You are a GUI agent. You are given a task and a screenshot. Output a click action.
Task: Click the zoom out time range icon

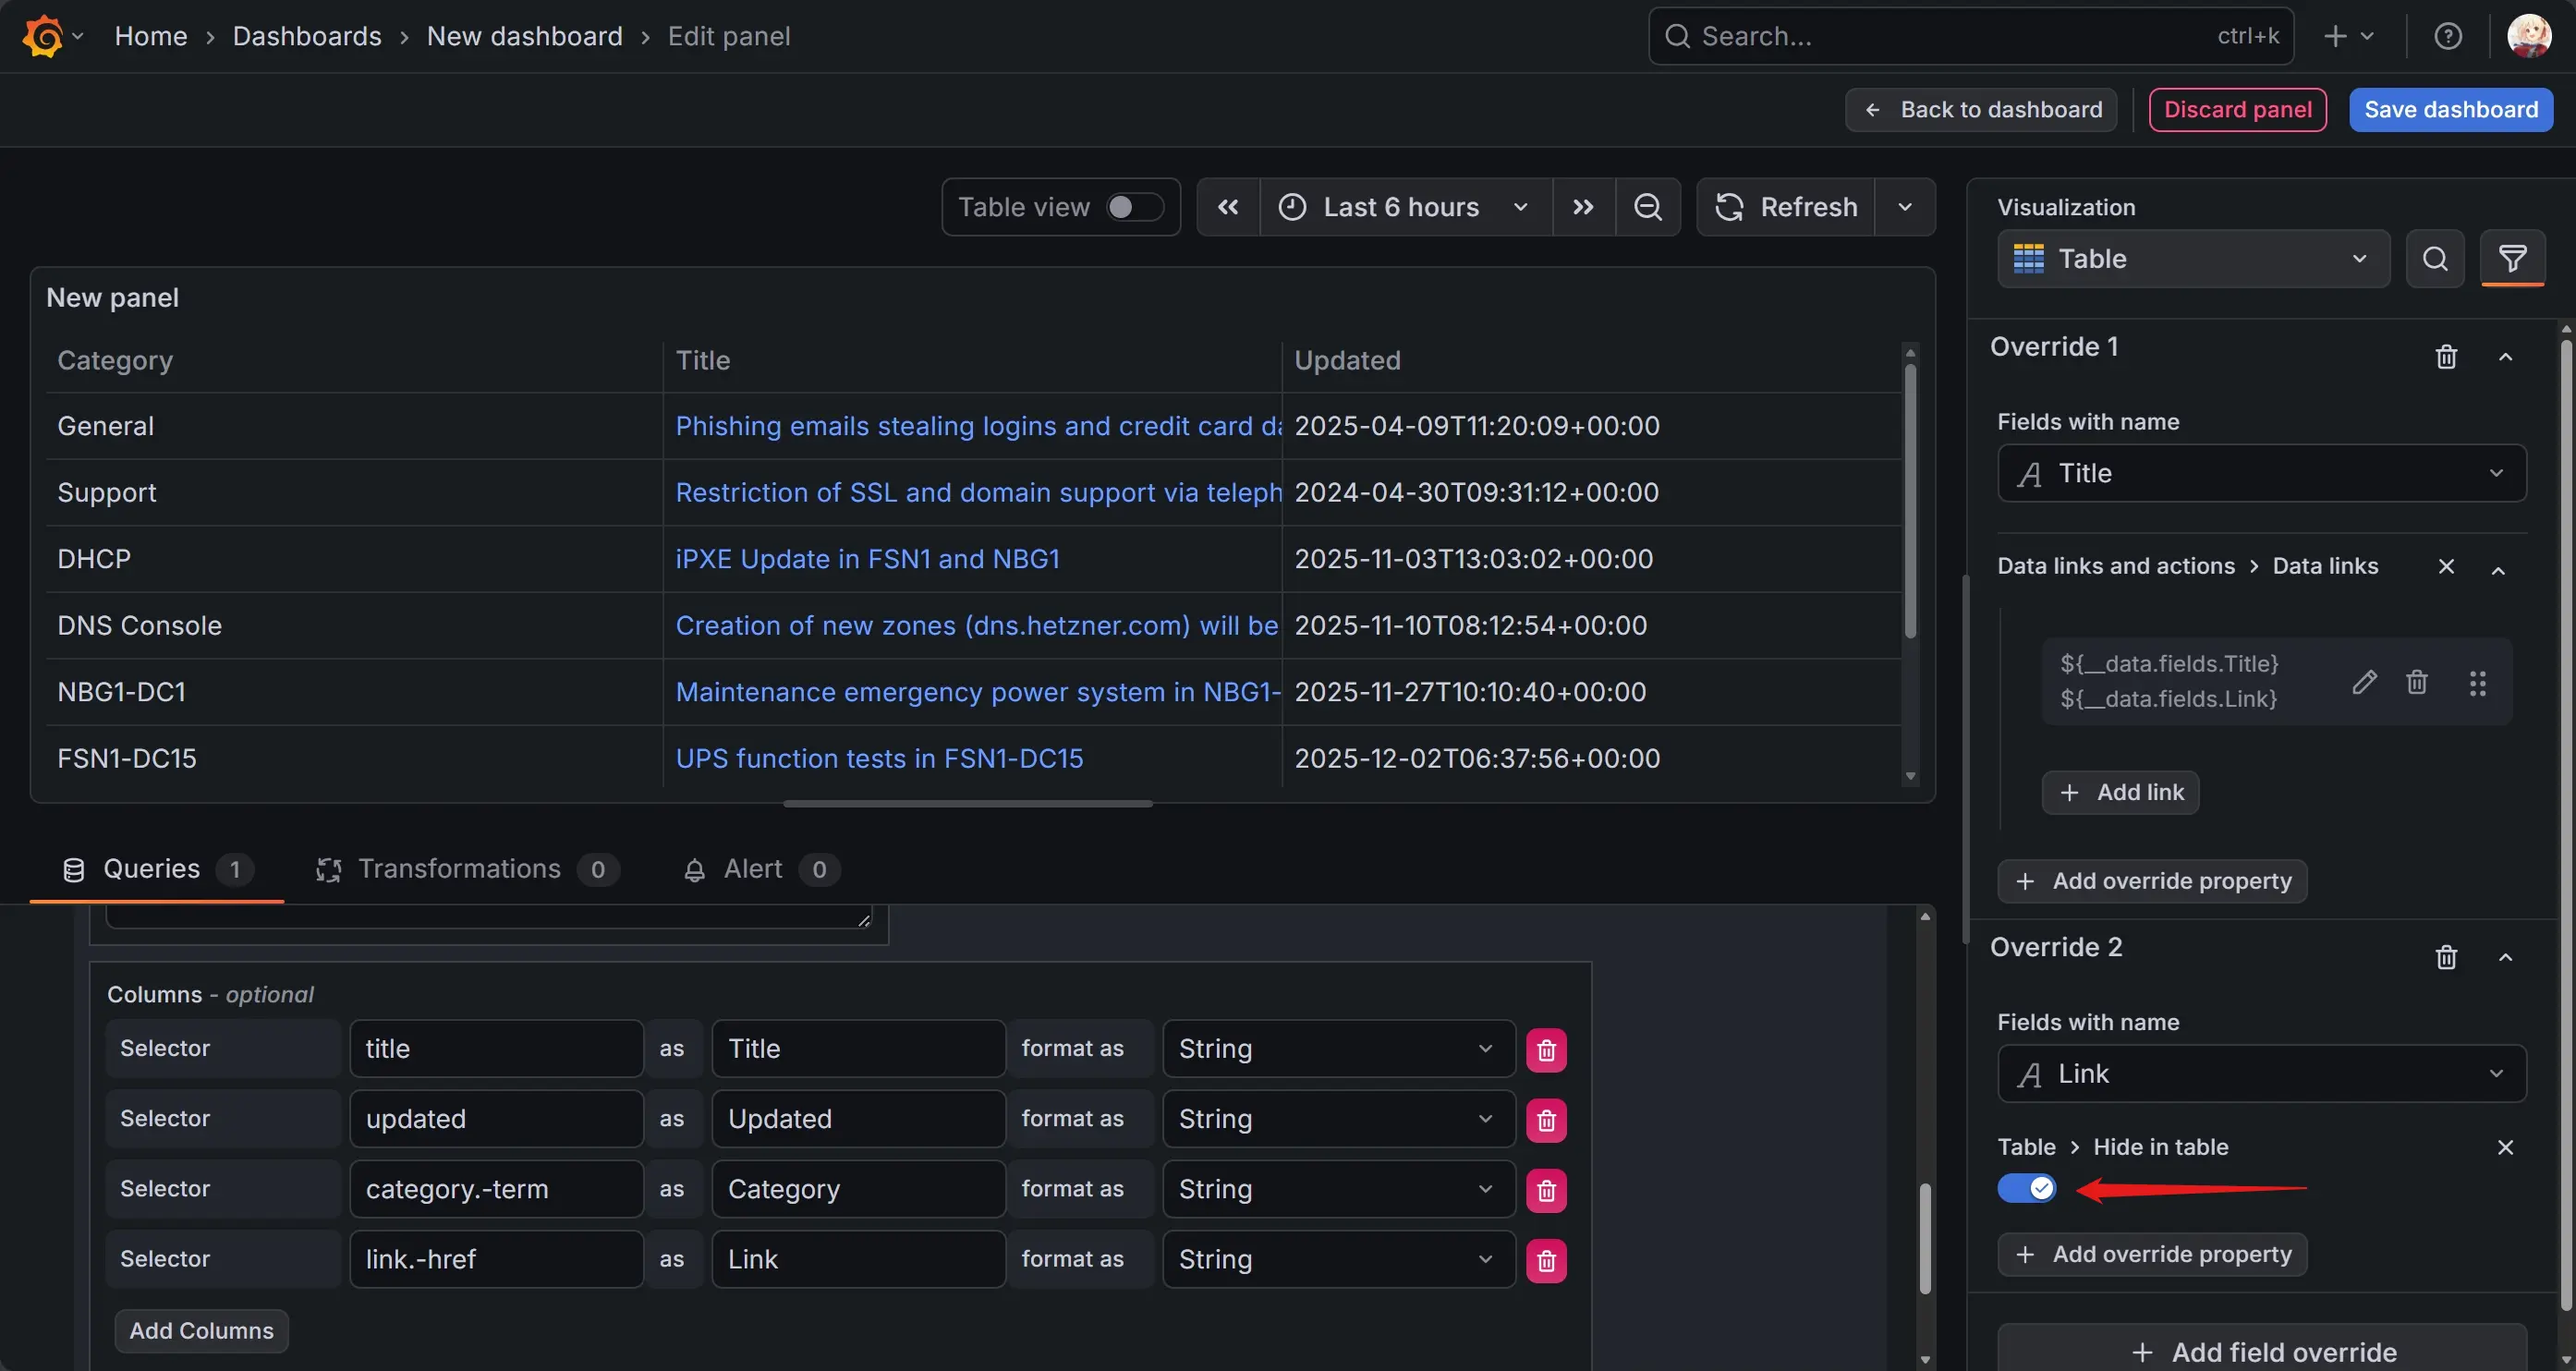pos(1647,207)
